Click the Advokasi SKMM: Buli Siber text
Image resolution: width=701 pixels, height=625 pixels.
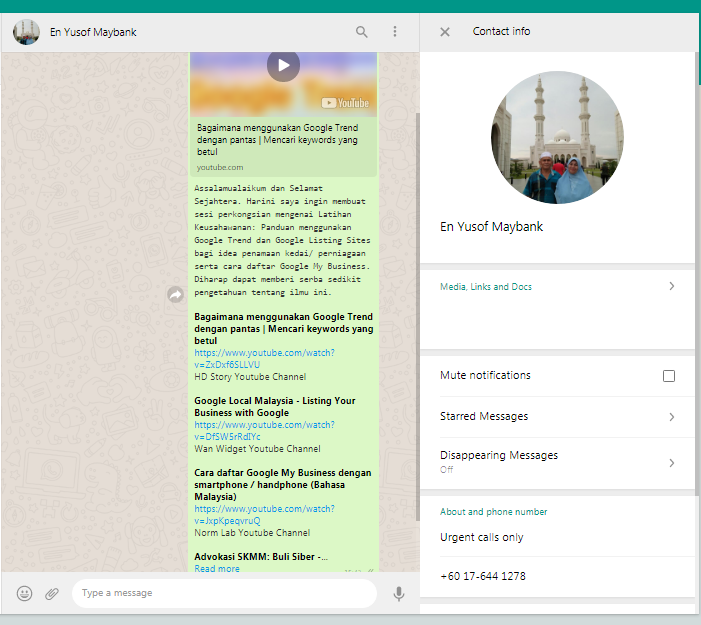click(261, 557)
